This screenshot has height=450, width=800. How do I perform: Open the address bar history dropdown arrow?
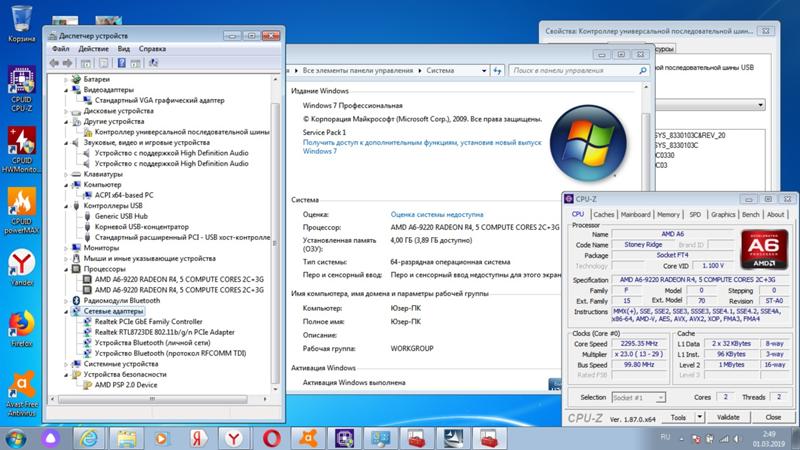(x=484, y=70)
